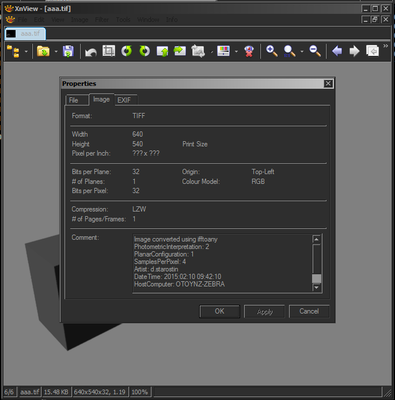Select the crop tool icon

coord(109,51)
